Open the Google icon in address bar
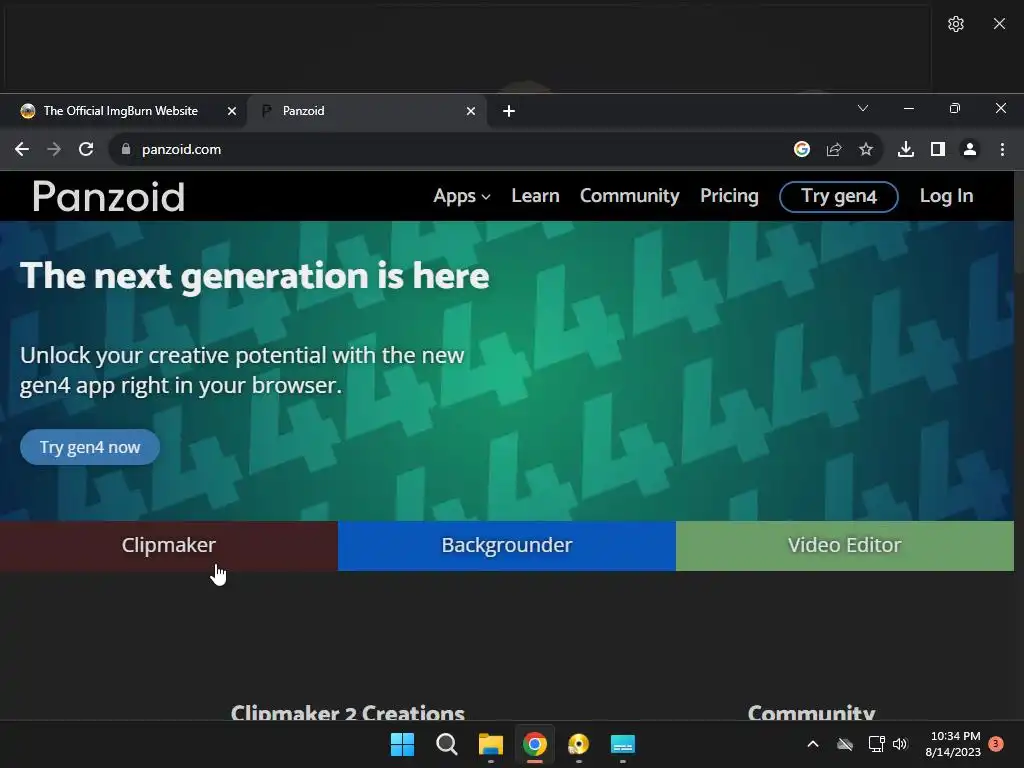 (x=802, y=150)
